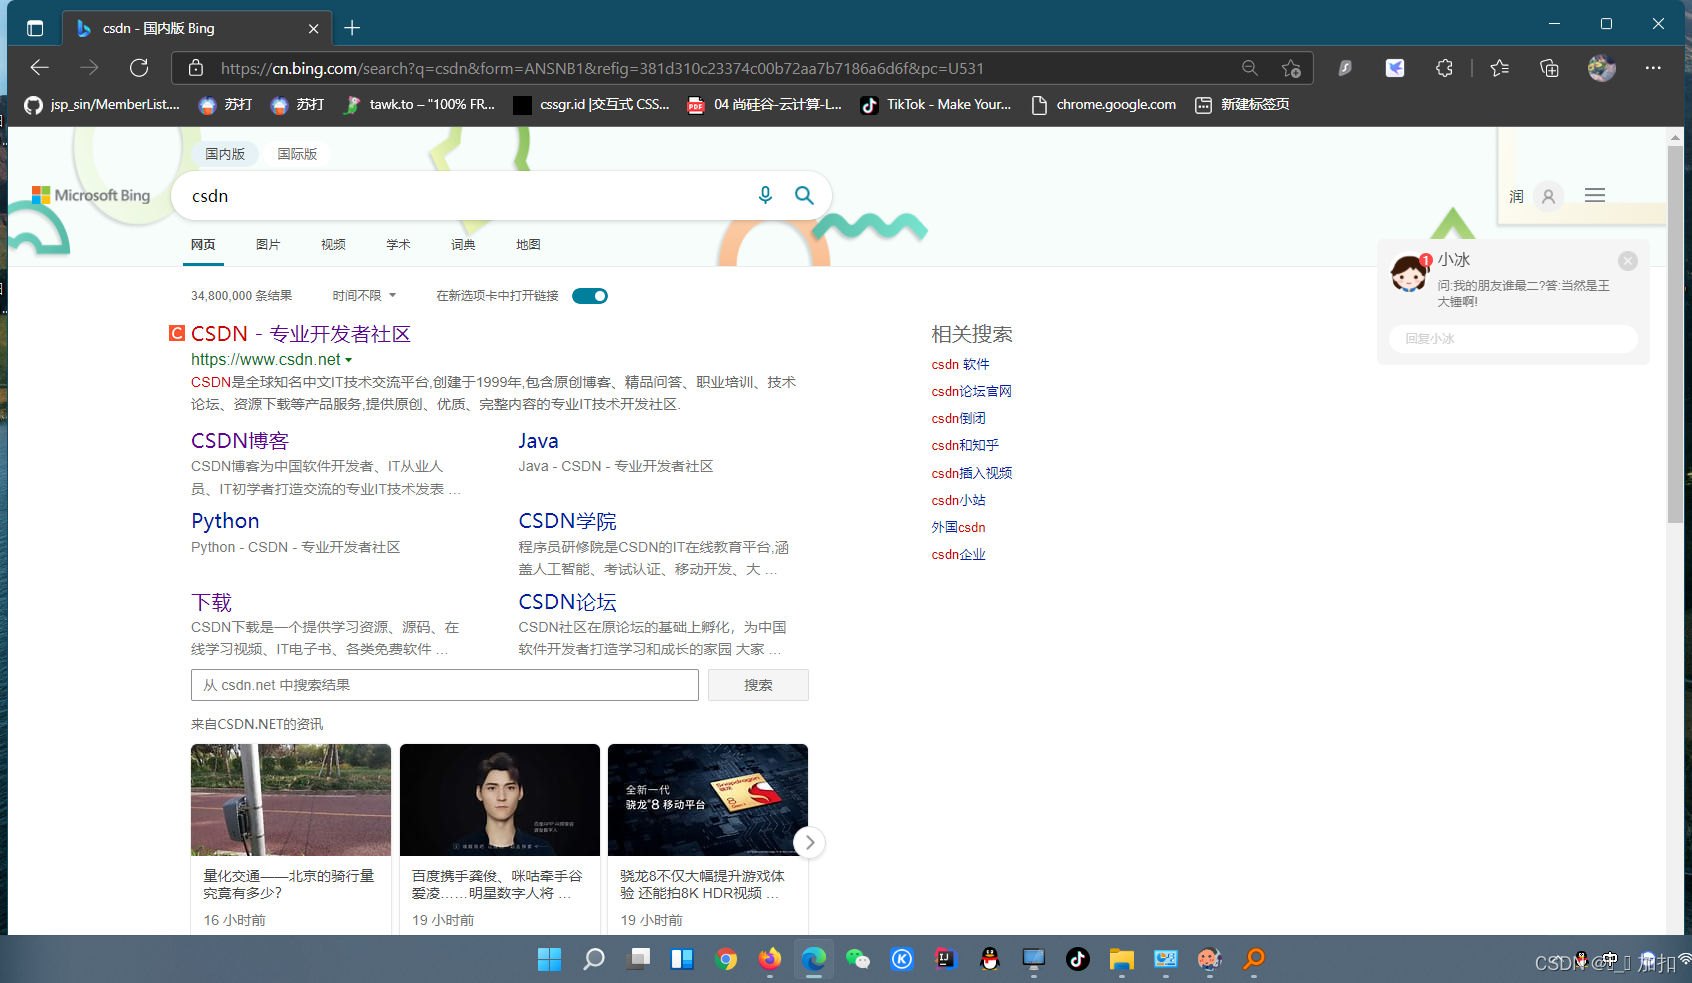Open the CSDN论坛 sitelink
The height and width of the screenshot is (983, 1692).
pos(567,602)
